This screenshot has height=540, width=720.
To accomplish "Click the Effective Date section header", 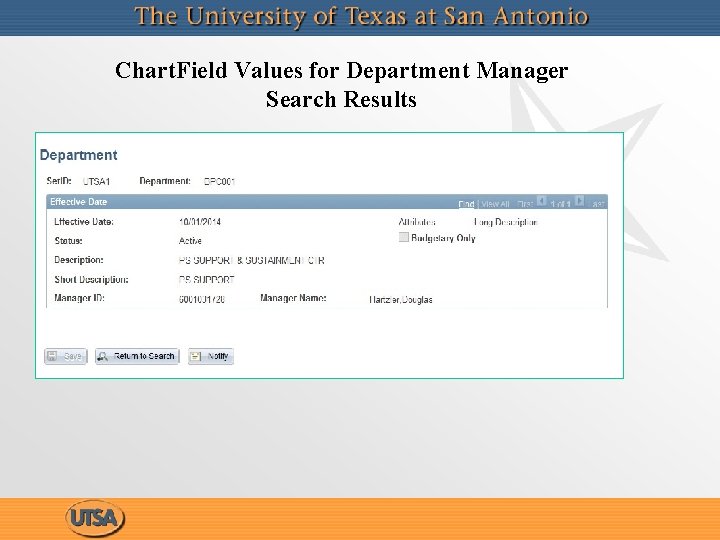I will [x=79, y=202].
